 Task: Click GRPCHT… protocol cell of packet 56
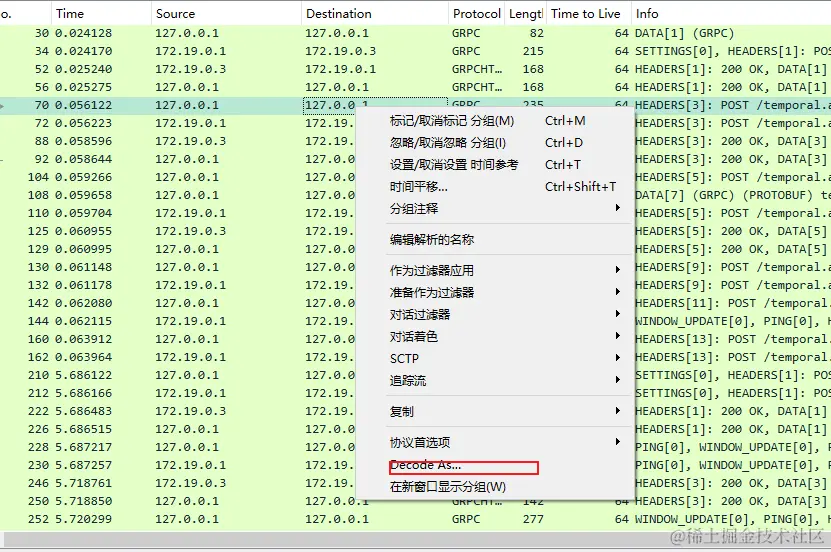[x=476, y=87]
